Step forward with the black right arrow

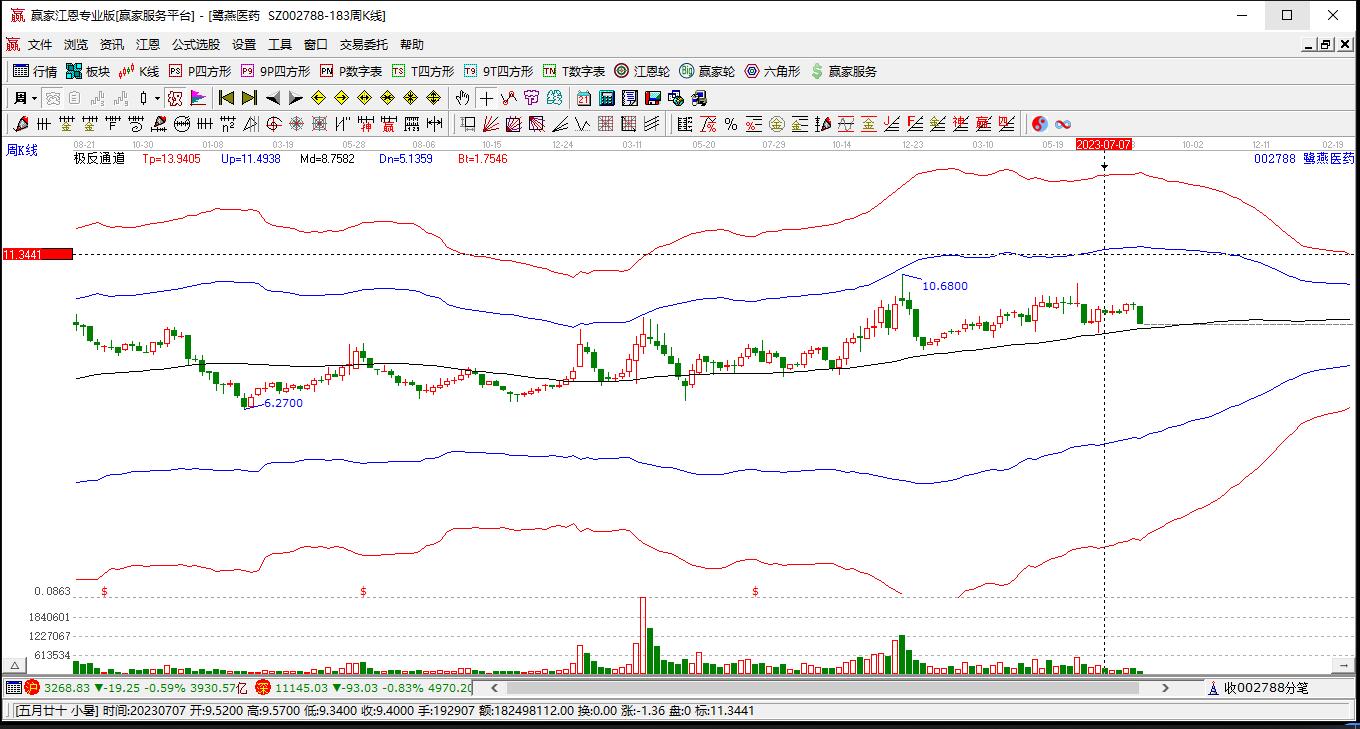(296, 98)
